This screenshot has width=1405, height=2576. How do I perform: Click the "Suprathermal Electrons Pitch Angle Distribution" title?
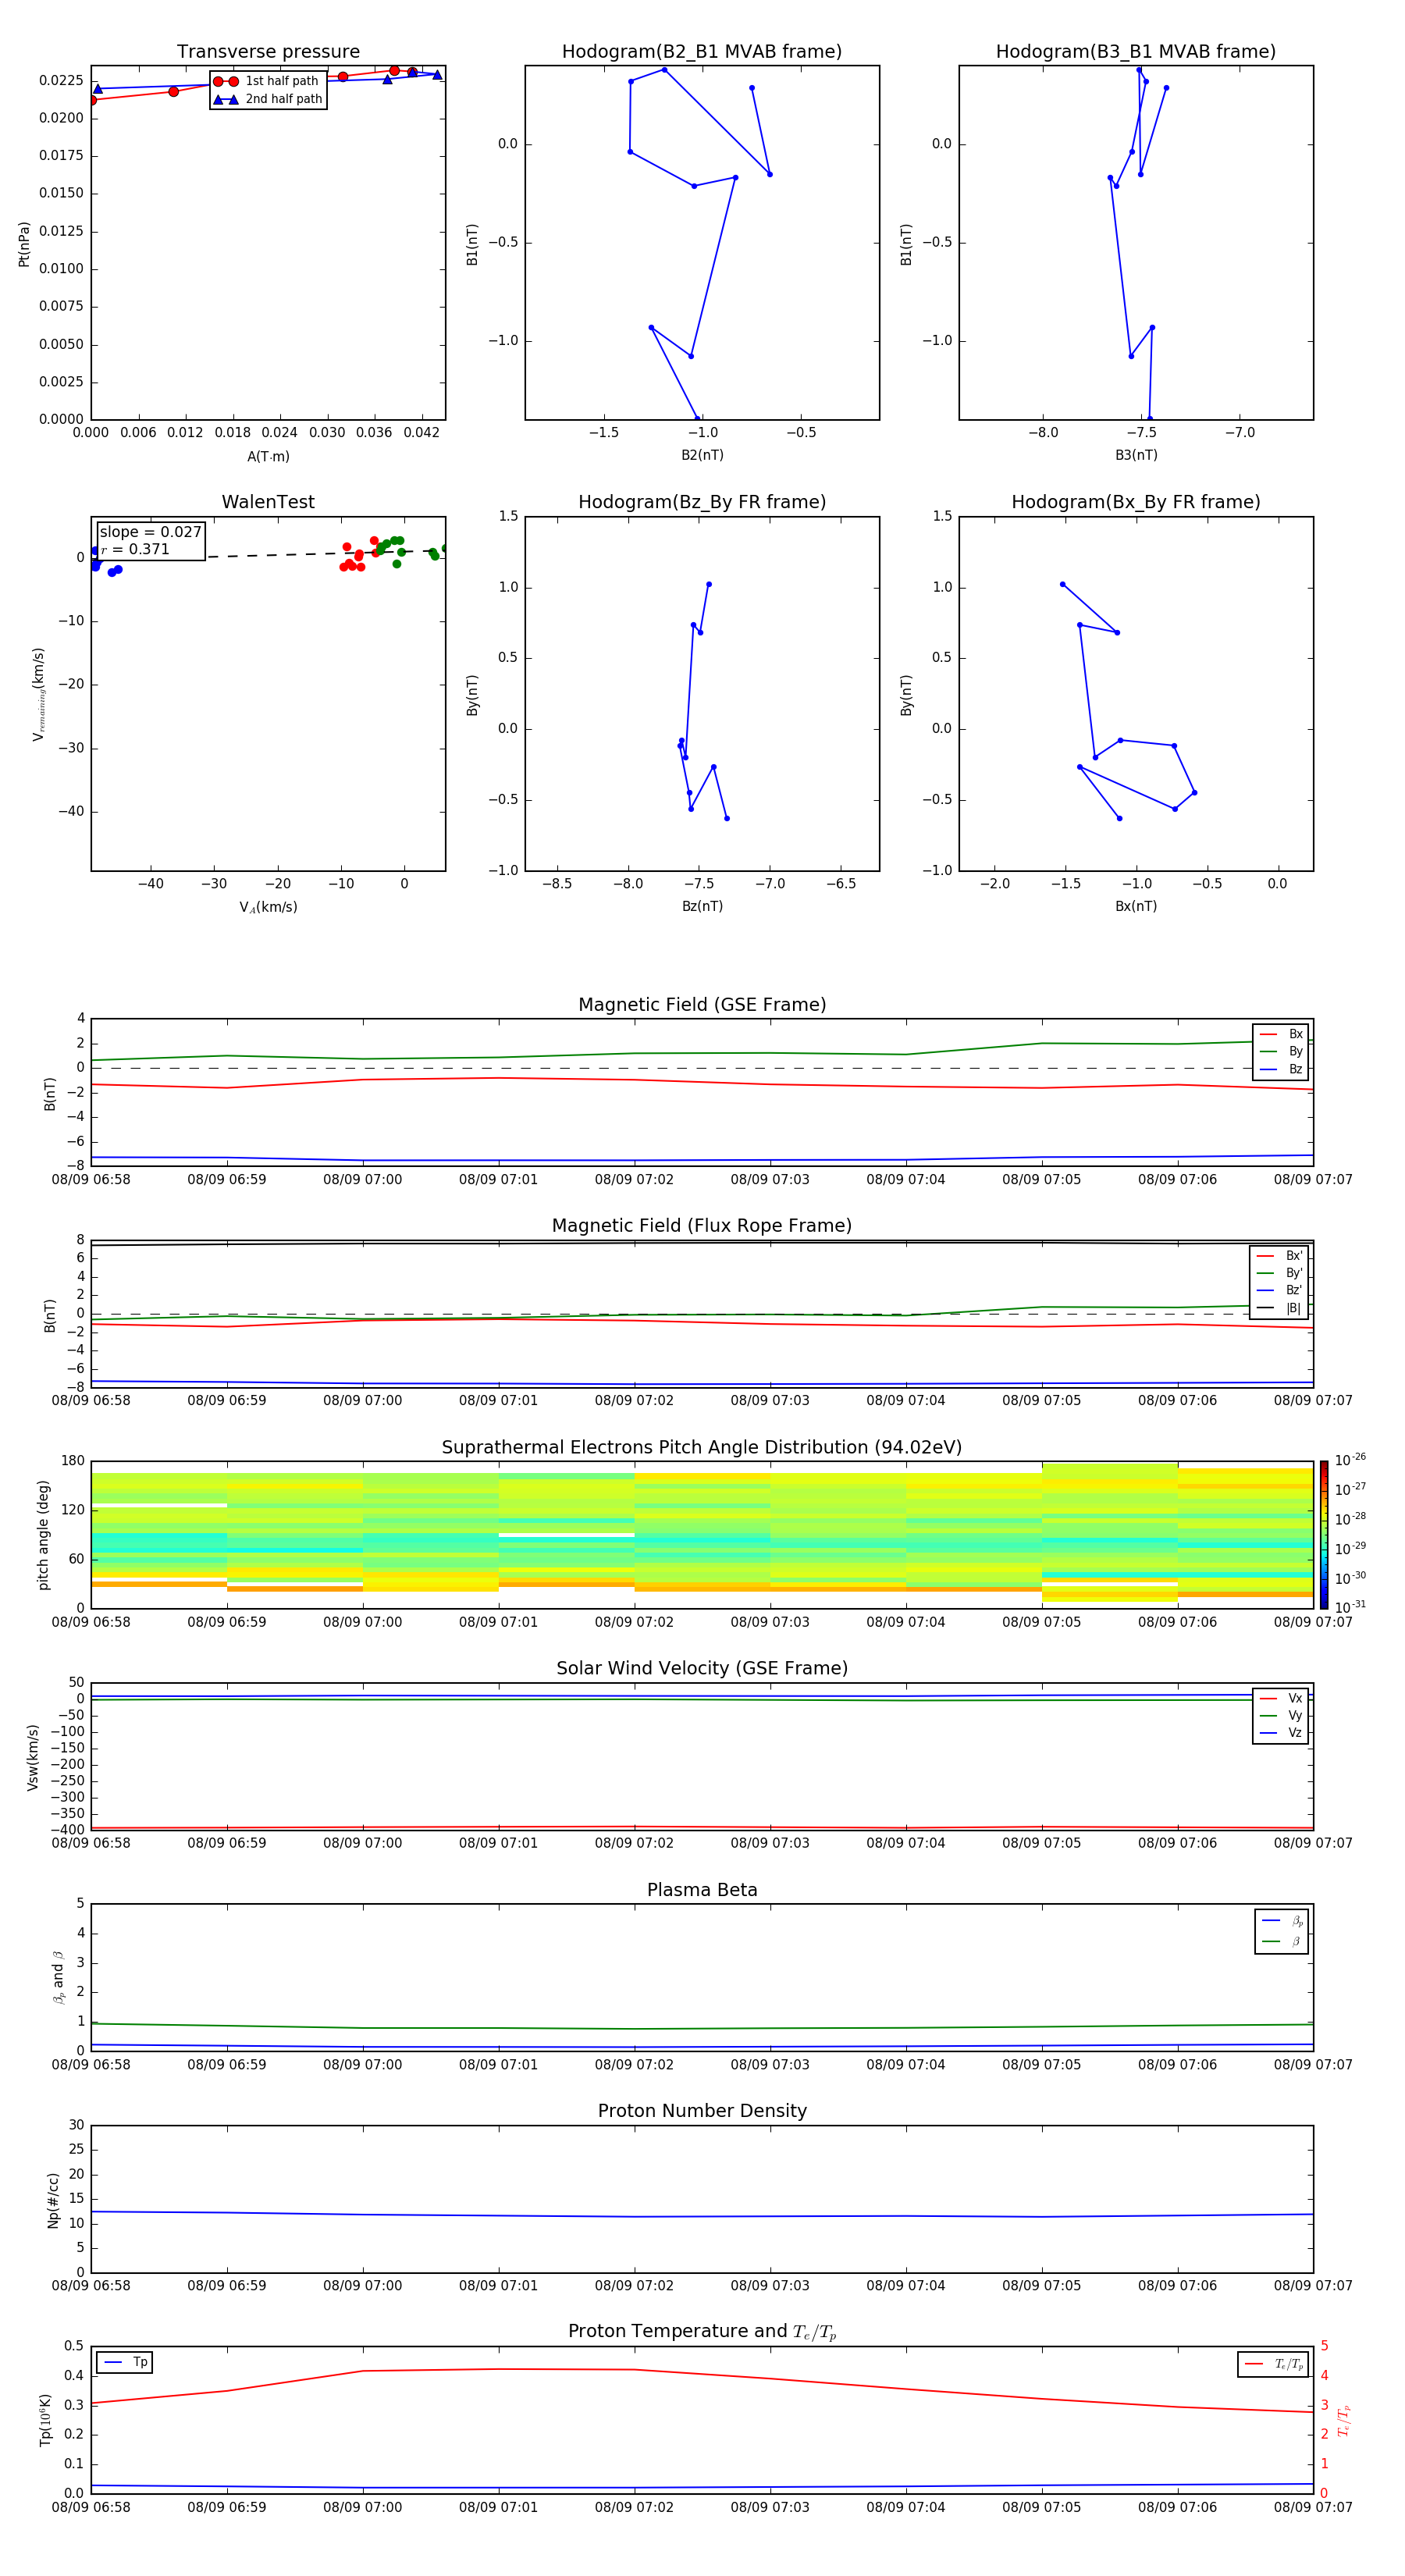[702, 1448]
